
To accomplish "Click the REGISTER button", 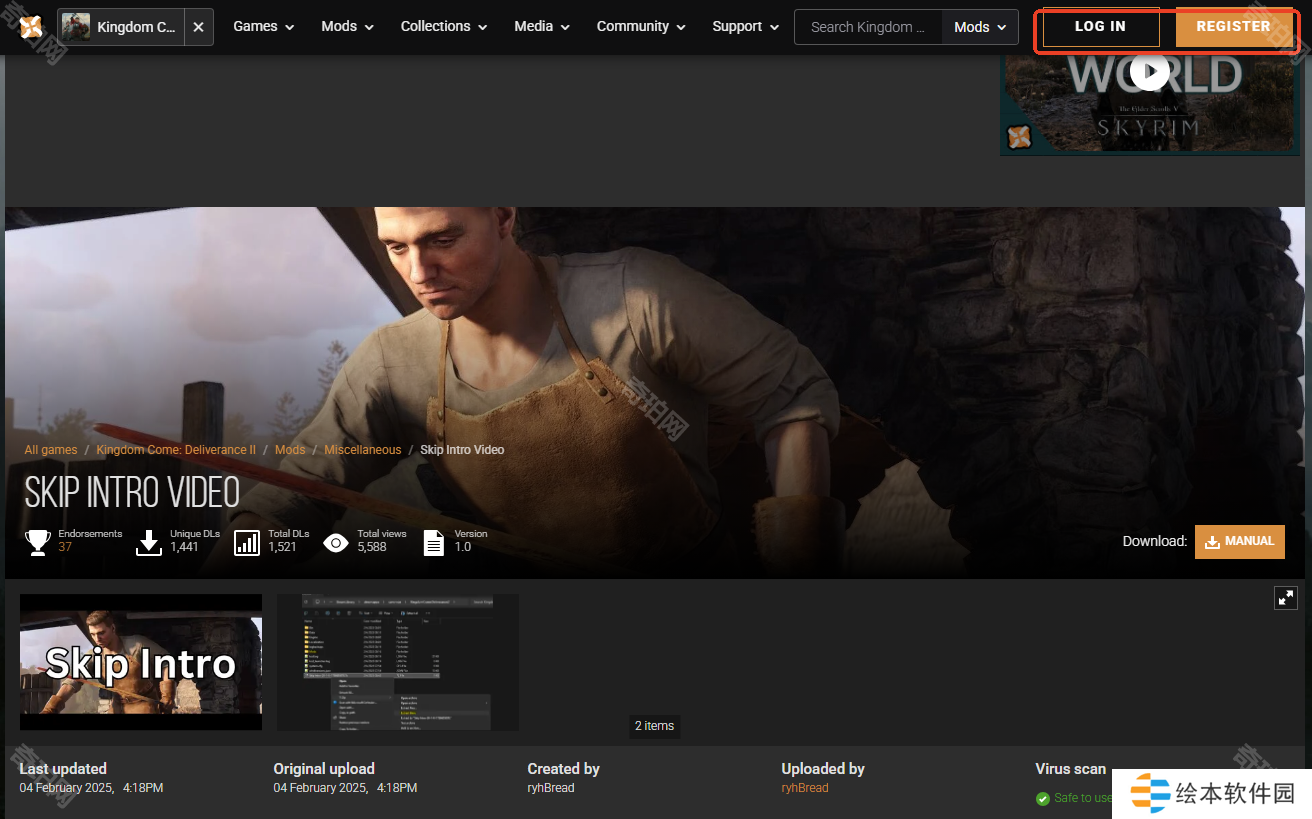I will (x=1233, y=27).
